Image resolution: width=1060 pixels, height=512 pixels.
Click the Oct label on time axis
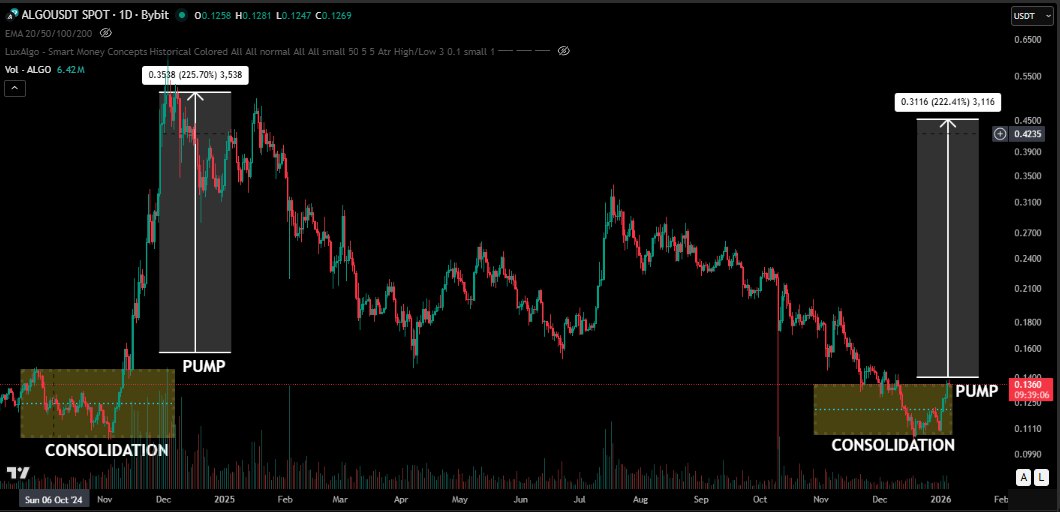point(760,500)
